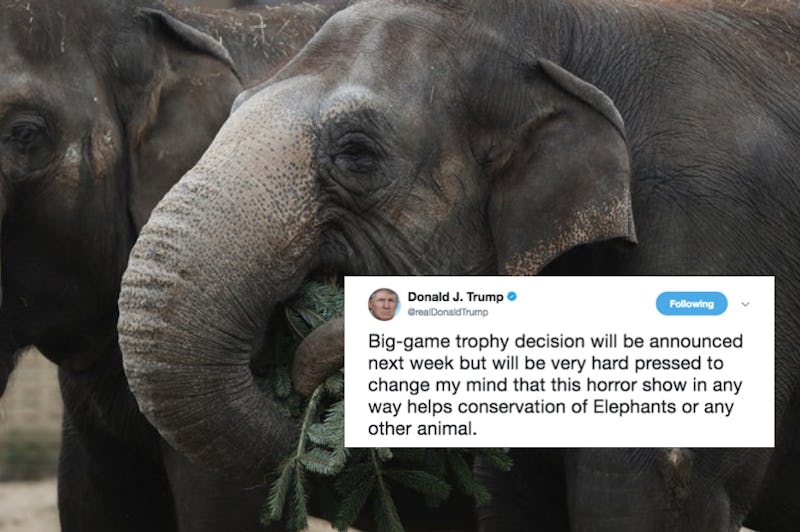Open Donald J. Trump profile avatar
The height and width of the screenshot is (532, 800).
[384, 305]
